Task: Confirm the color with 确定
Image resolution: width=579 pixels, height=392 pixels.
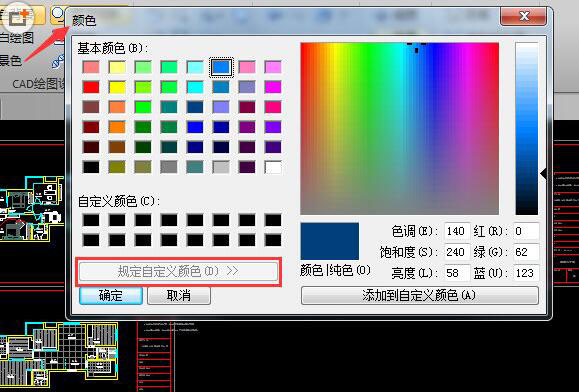Action: pos(111,295)
